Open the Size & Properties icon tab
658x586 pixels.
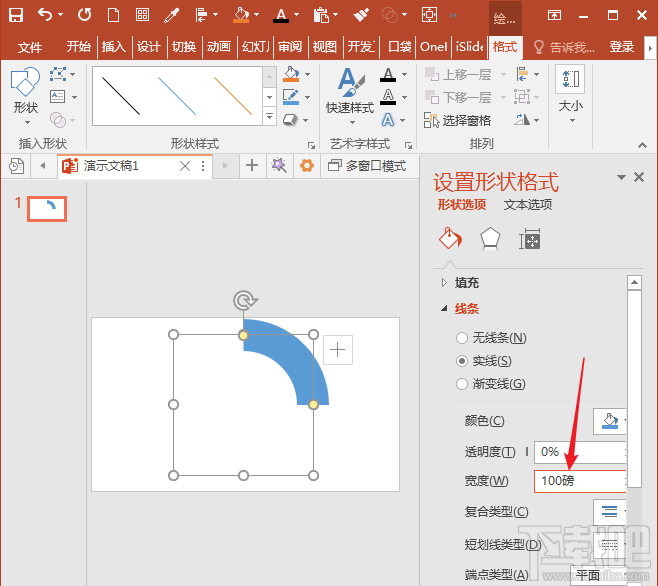[529, 238]
